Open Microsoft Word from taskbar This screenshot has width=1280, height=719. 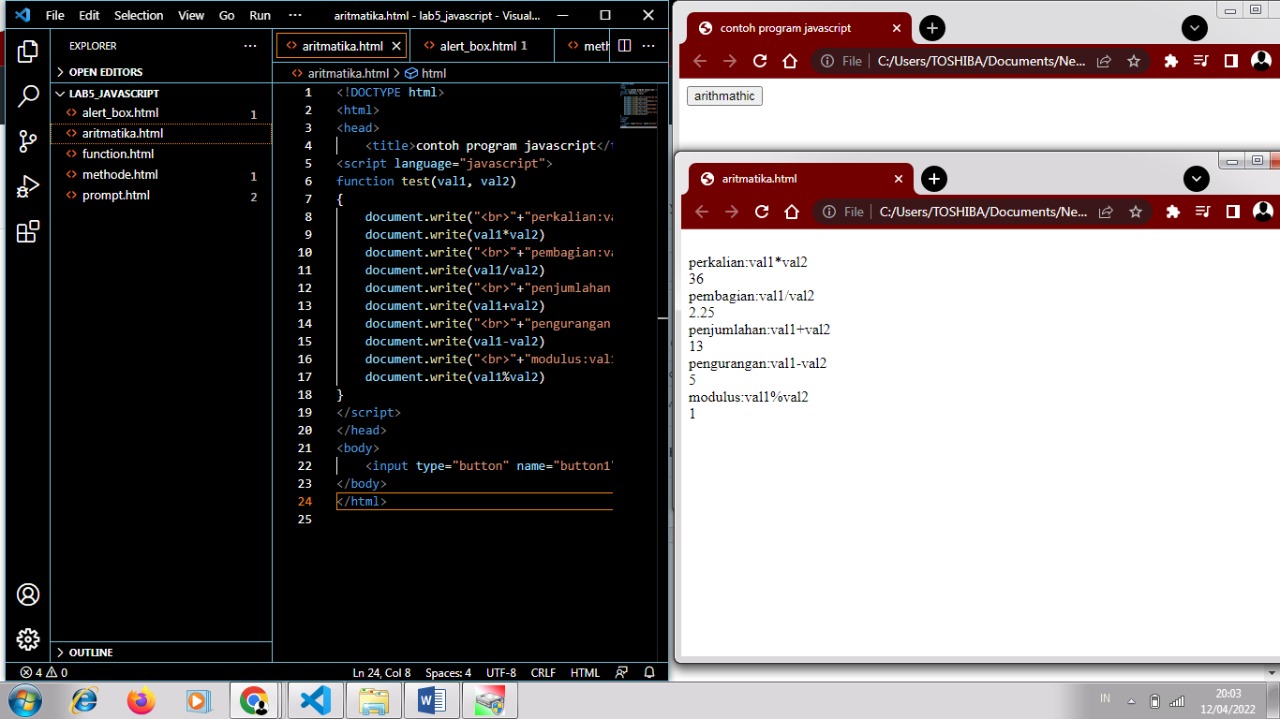pos(431,701)
